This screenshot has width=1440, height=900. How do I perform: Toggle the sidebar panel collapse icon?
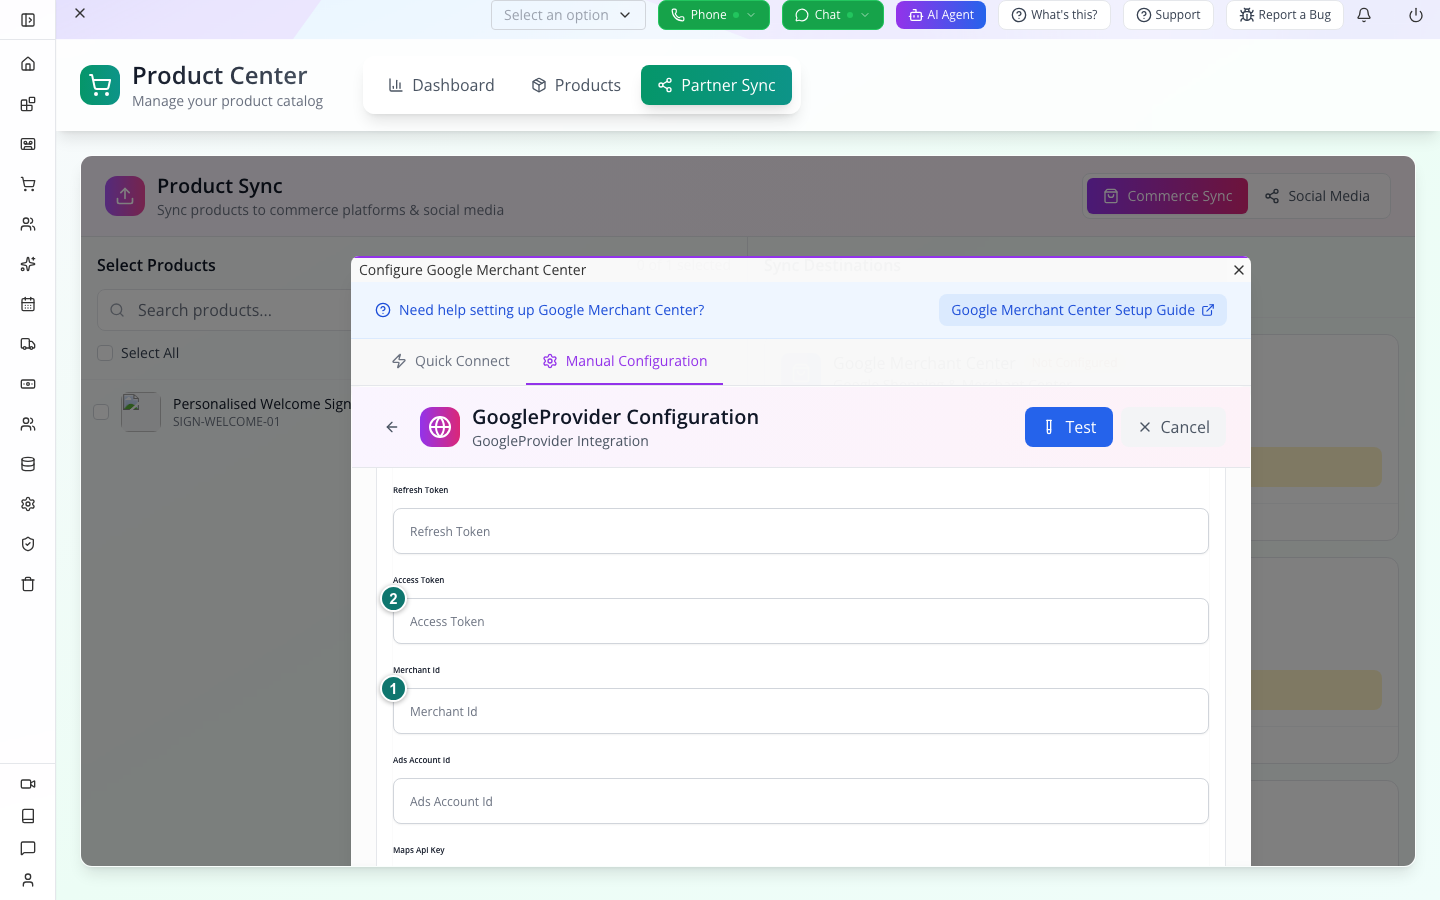point(28,20)
